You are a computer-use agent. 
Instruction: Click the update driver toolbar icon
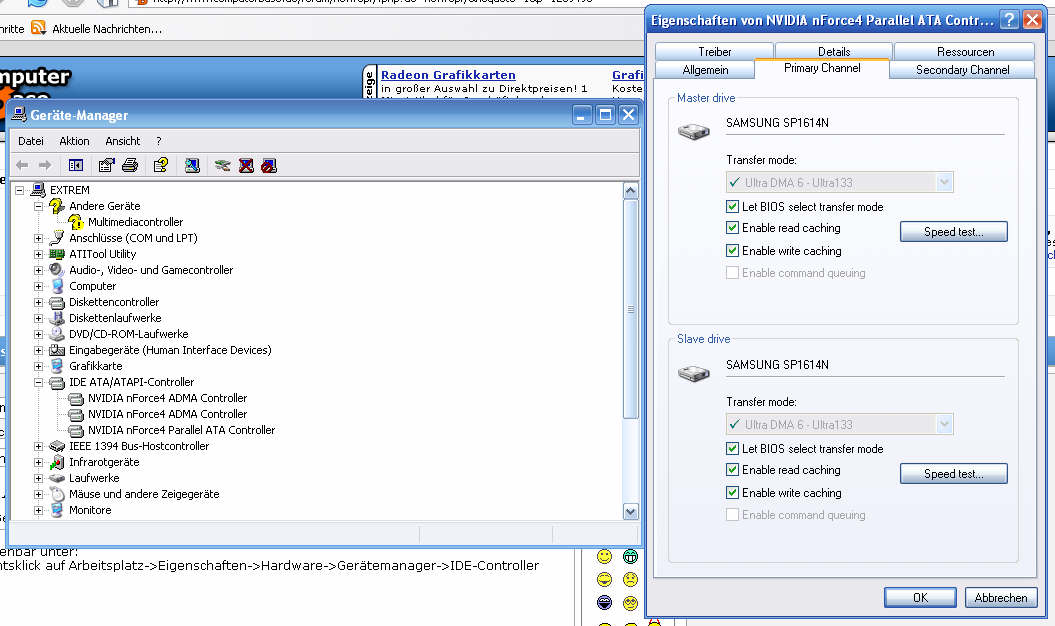click(222, 165)
